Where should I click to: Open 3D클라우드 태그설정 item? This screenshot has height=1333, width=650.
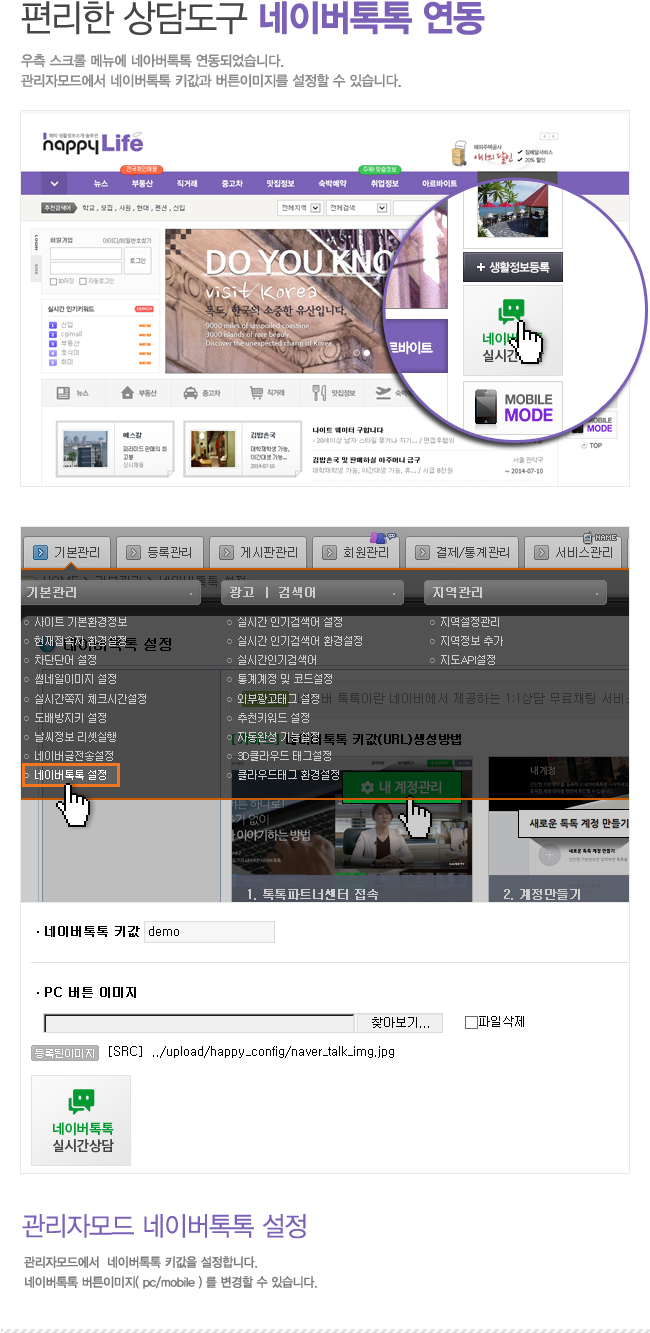coord(283,755)
